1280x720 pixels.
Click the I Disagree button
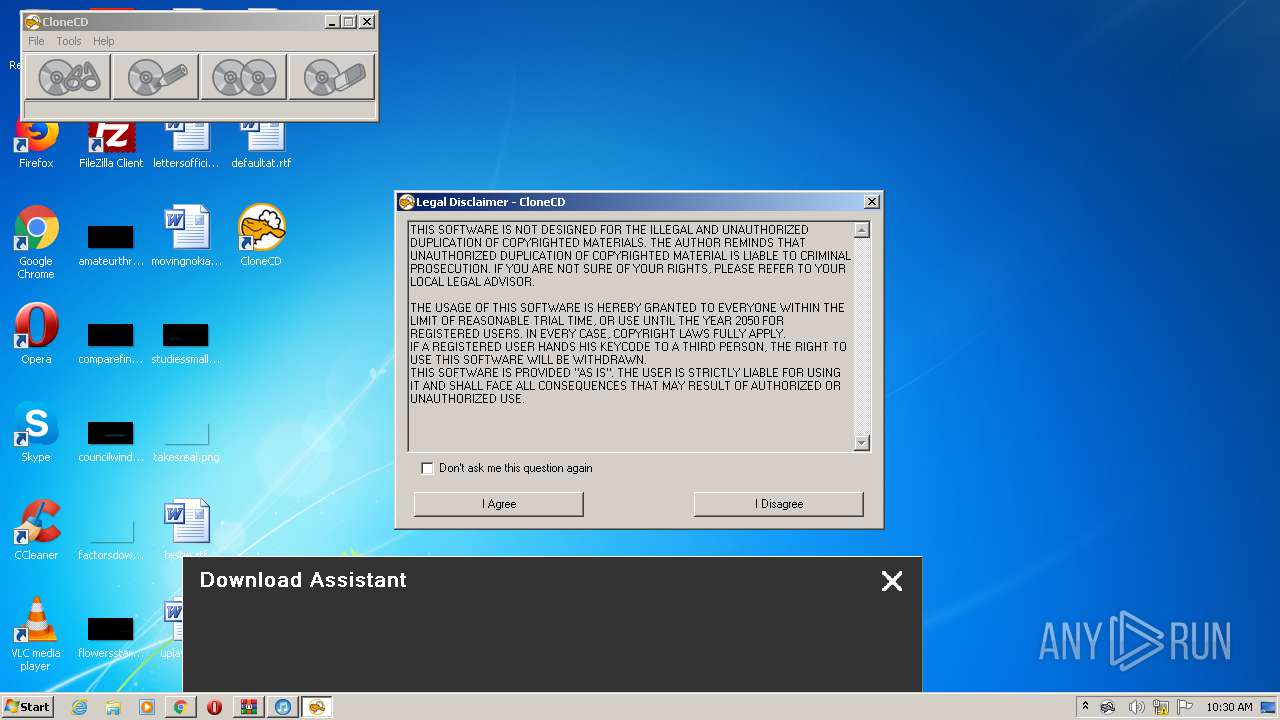pos(778,504)
